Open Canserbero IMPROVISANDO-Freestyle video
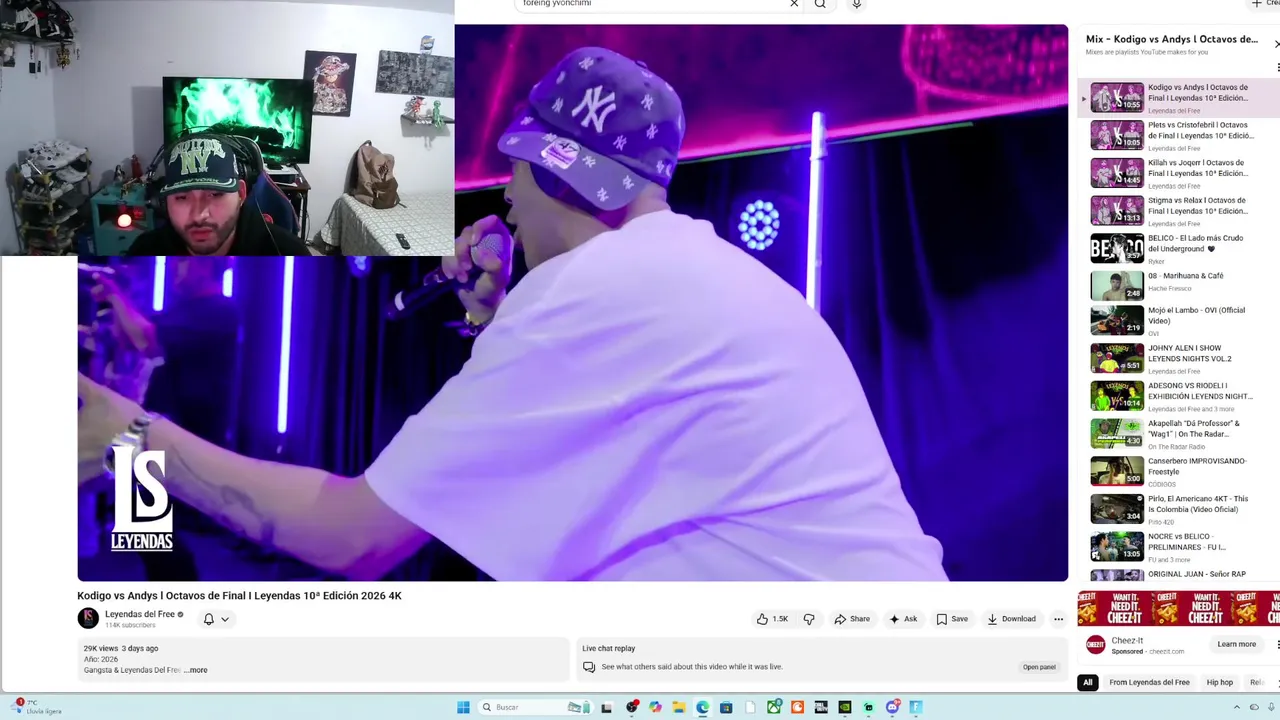 point(1171,472)
